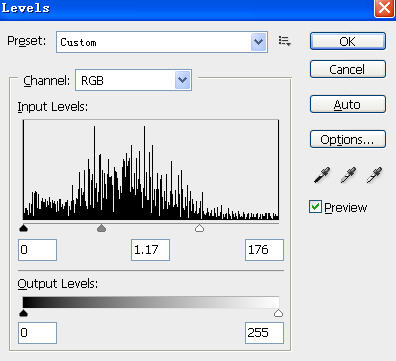The width and height of the screenshot is (396, 361).
Task: Click the output white slider handle
Action: pos(278,313)
